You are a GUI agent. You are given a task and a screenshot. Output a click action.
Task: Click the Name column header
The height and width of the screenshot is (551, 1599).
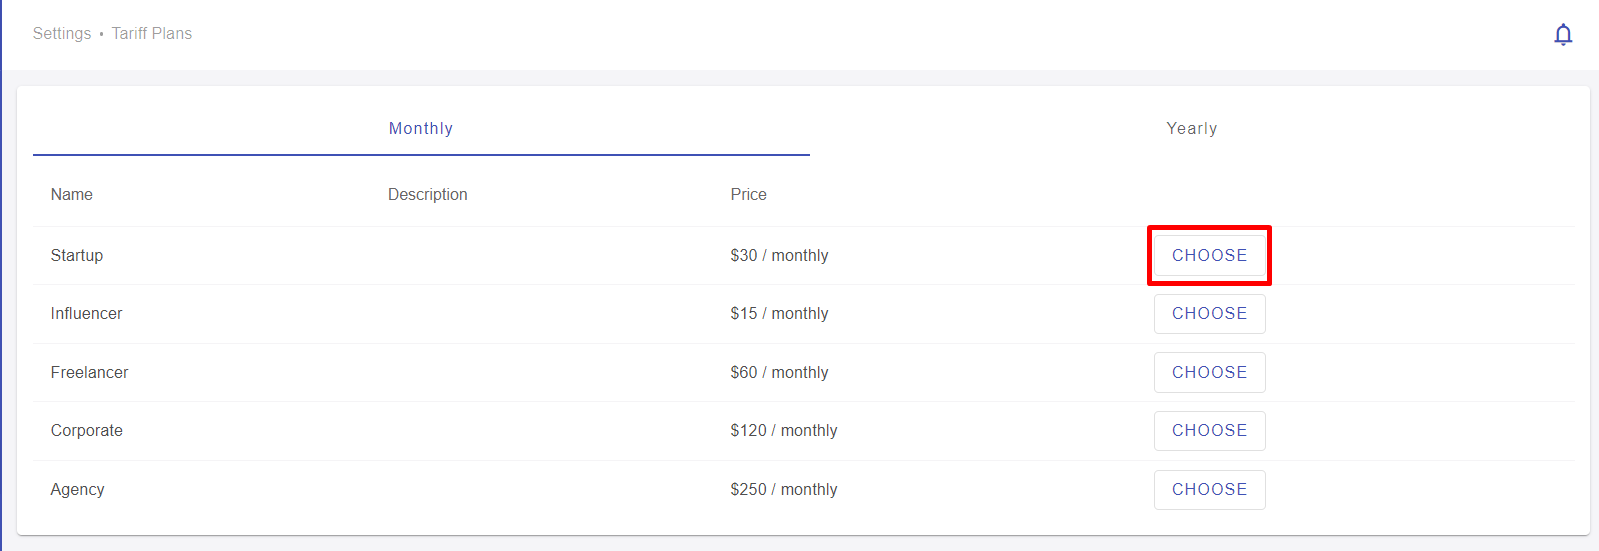pyautogui.click(x=72, y=194)
